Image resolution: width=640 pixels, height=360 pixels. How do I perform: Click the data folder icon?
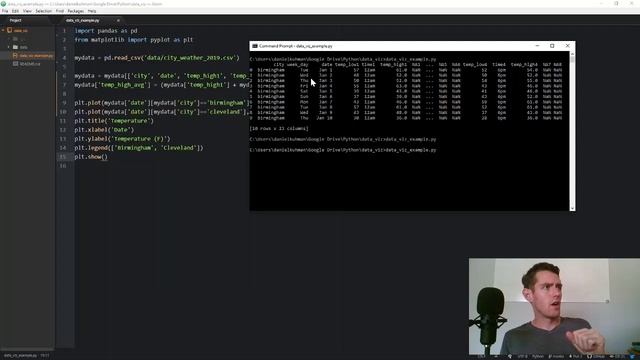pyautogui.click(x=15, y=47)
